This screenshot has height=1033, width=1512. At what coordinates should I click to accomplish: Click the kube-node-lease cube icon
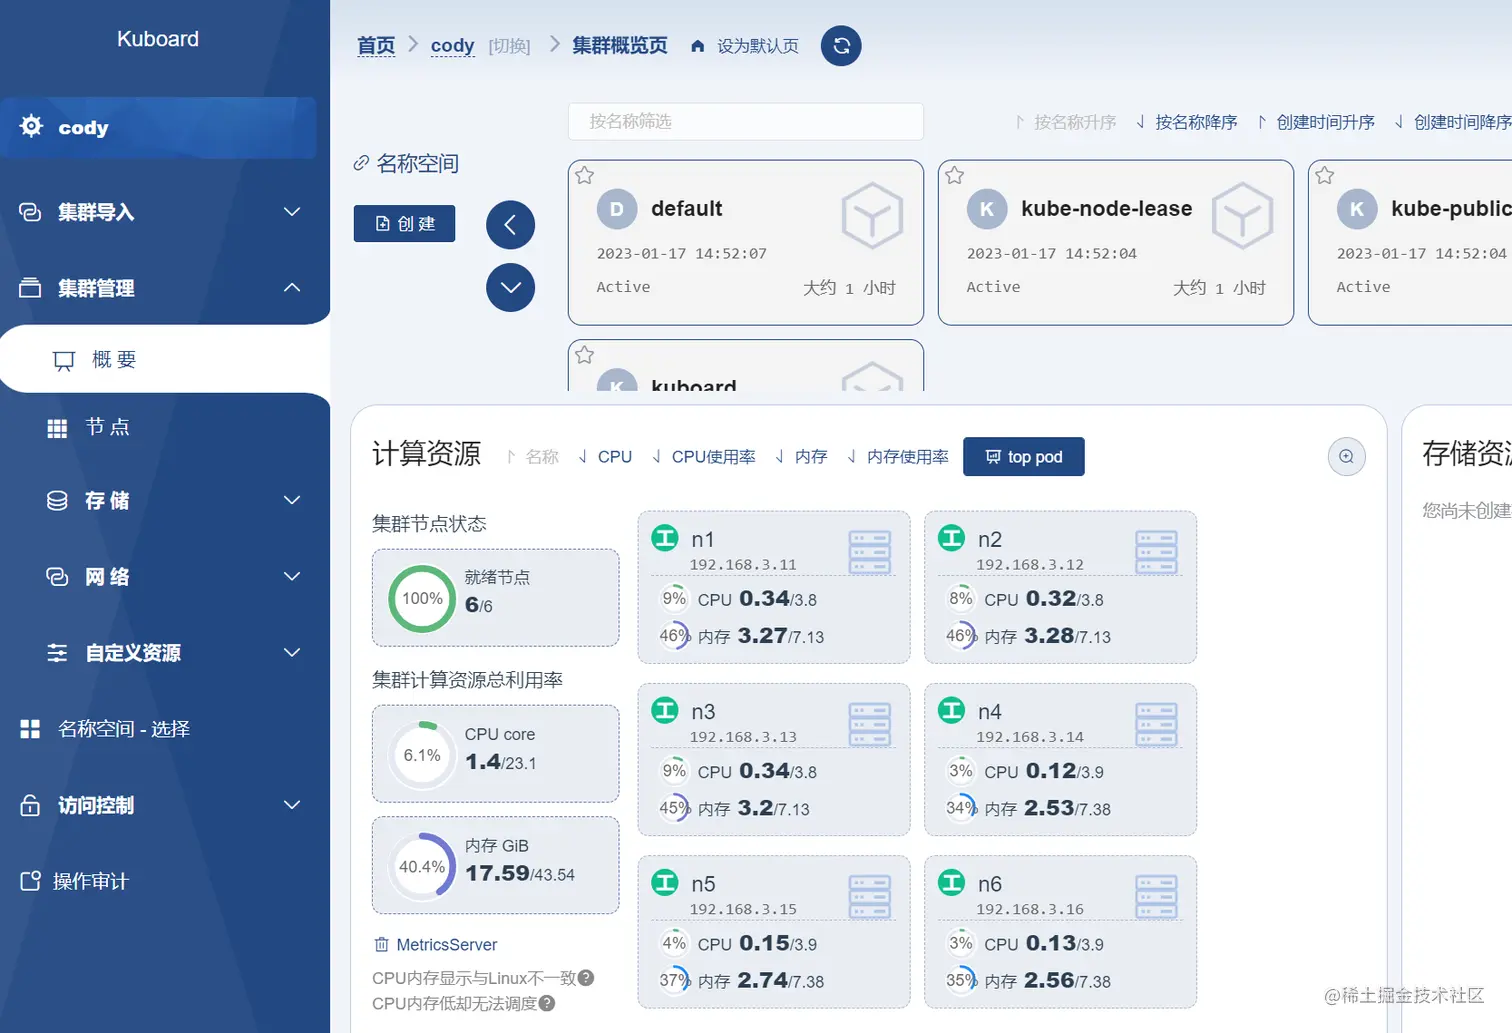pos(1242,215)
